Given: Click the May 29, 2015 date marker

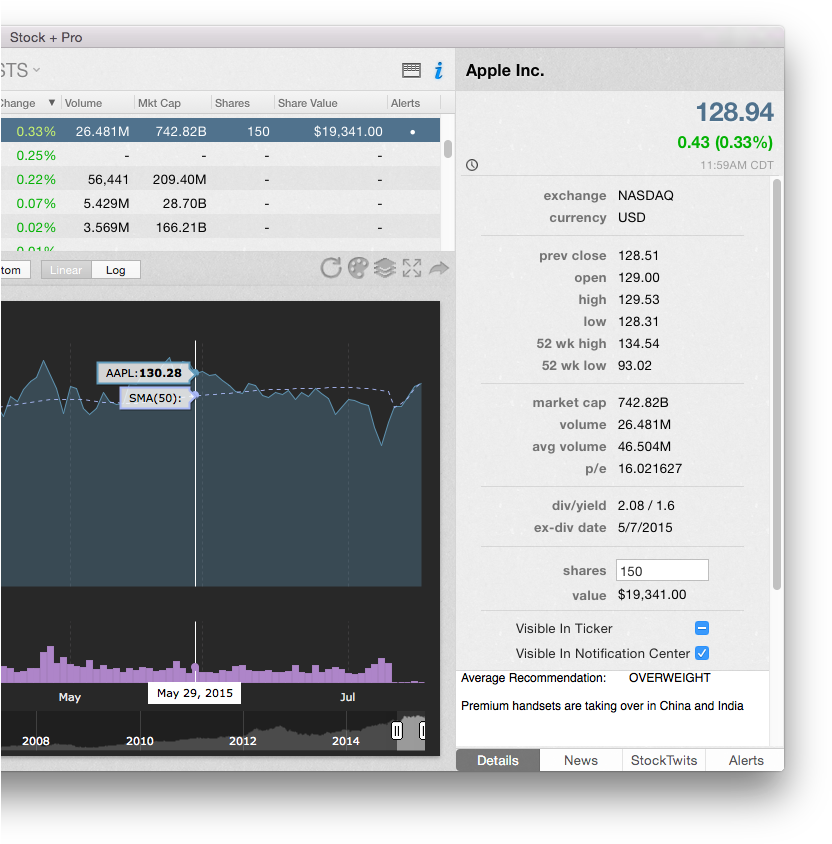Looking at the screenshot, I should [x=194, y=693].
